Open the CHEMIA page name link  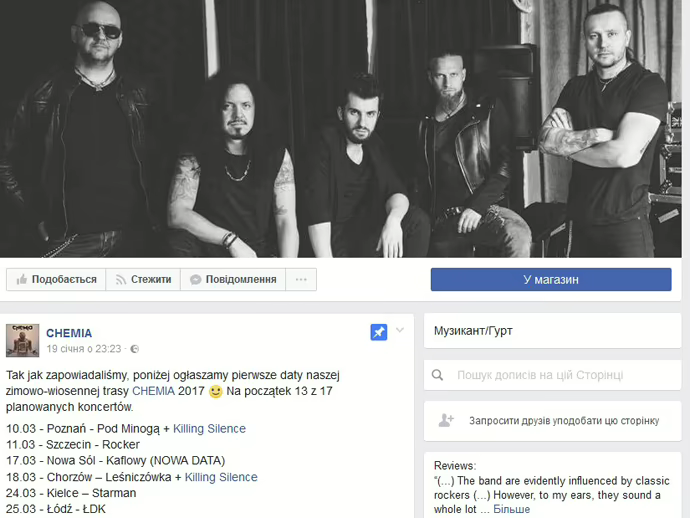tap(69, 333)
